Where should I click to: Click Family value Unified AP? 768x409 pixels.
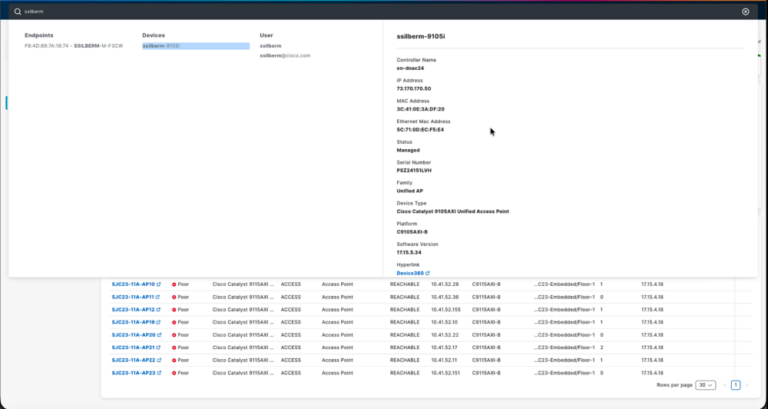point(410,191)
